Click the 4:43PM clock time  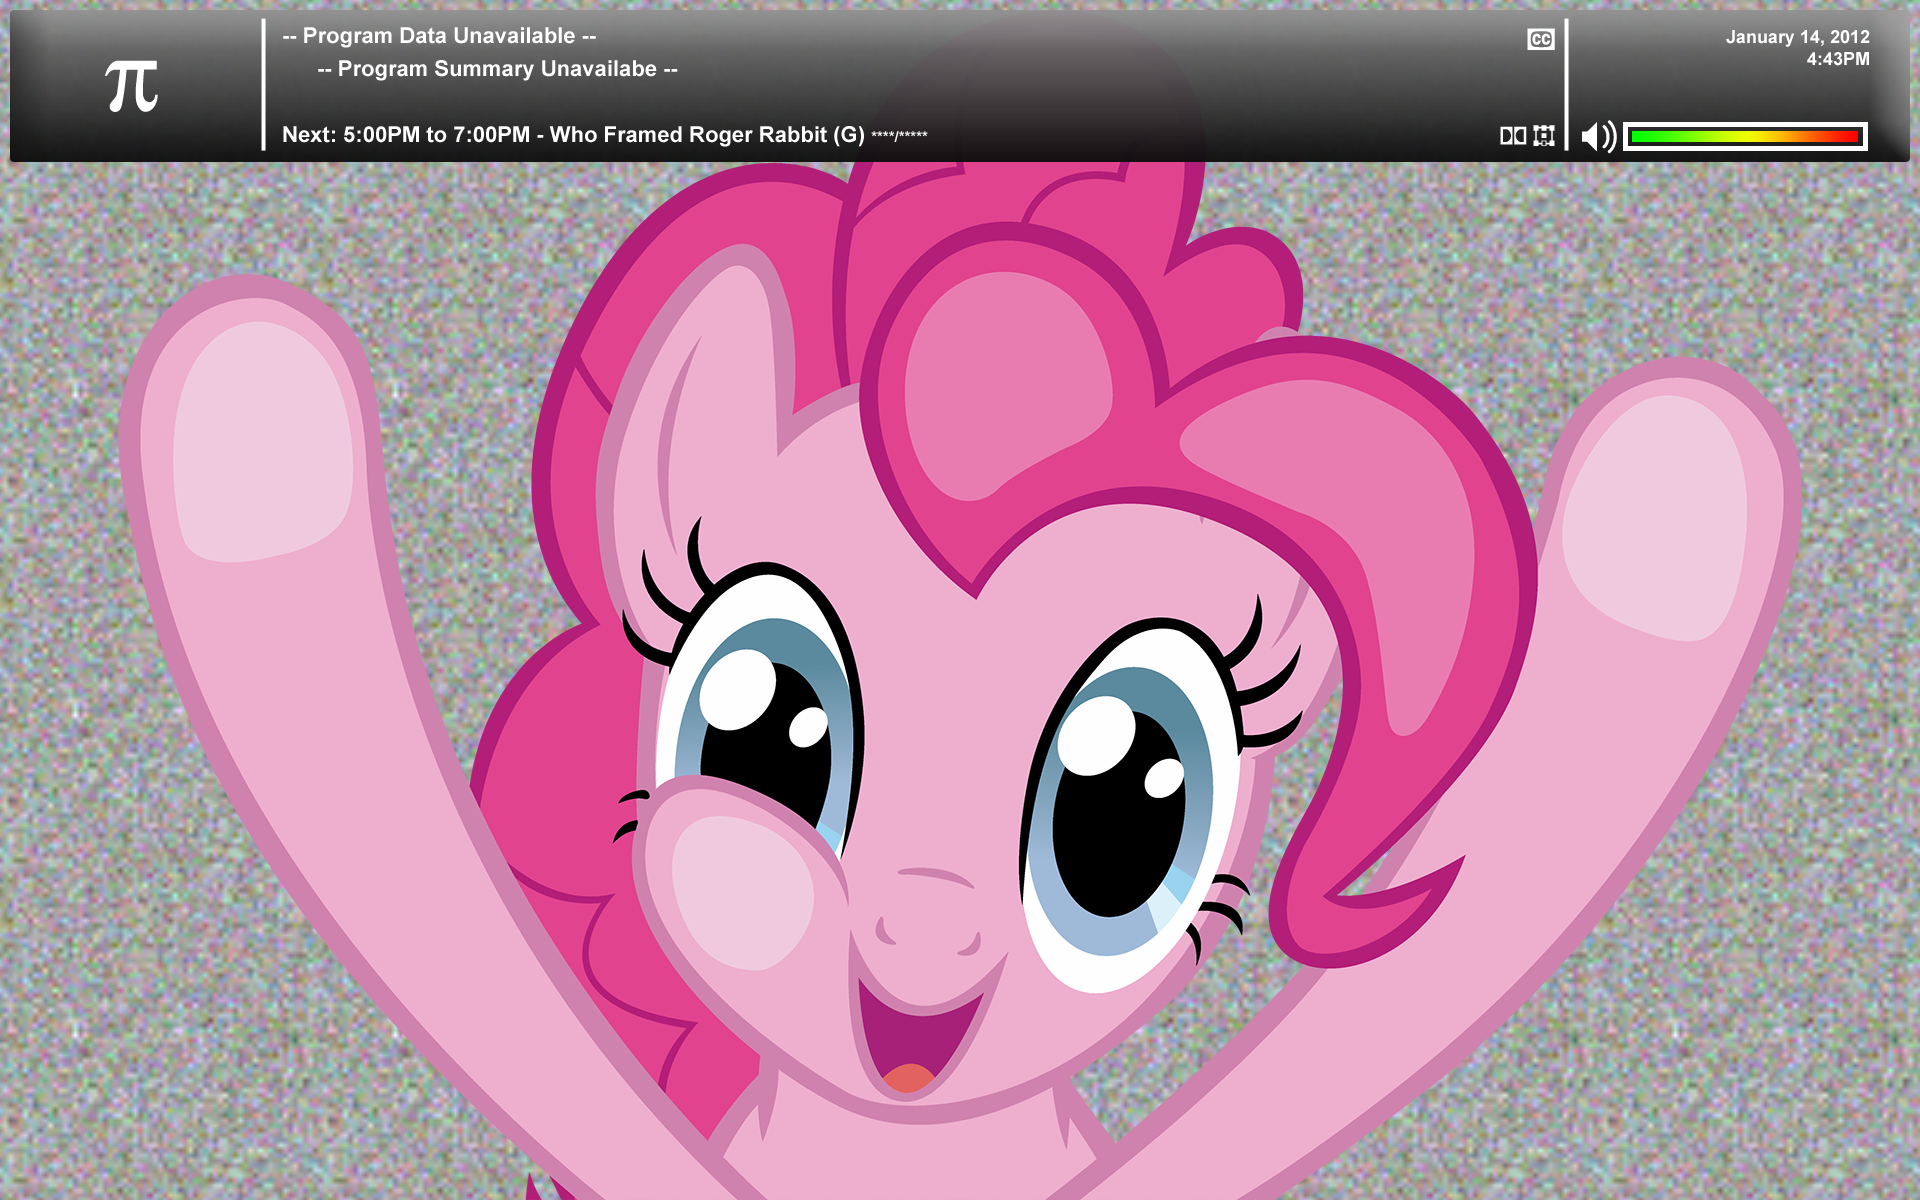point(1837,59)
